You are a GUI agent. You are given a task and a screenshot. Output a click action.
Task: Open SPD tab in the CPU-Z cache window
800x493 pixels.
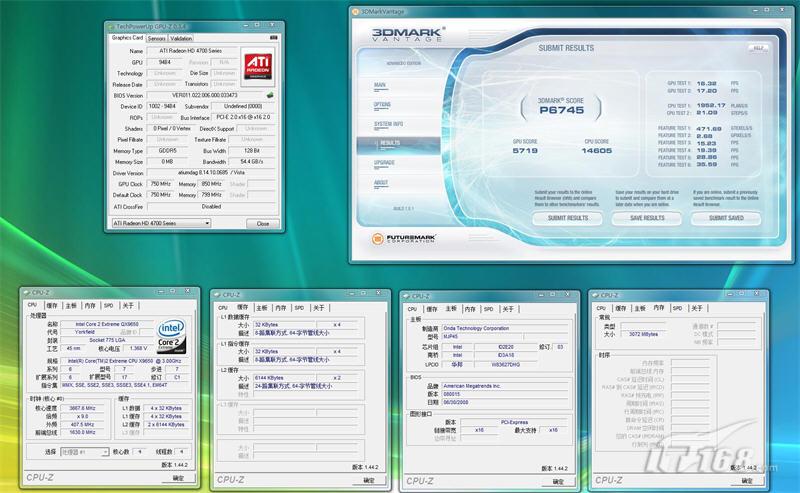pyautogui.click(x=299, y=307)
